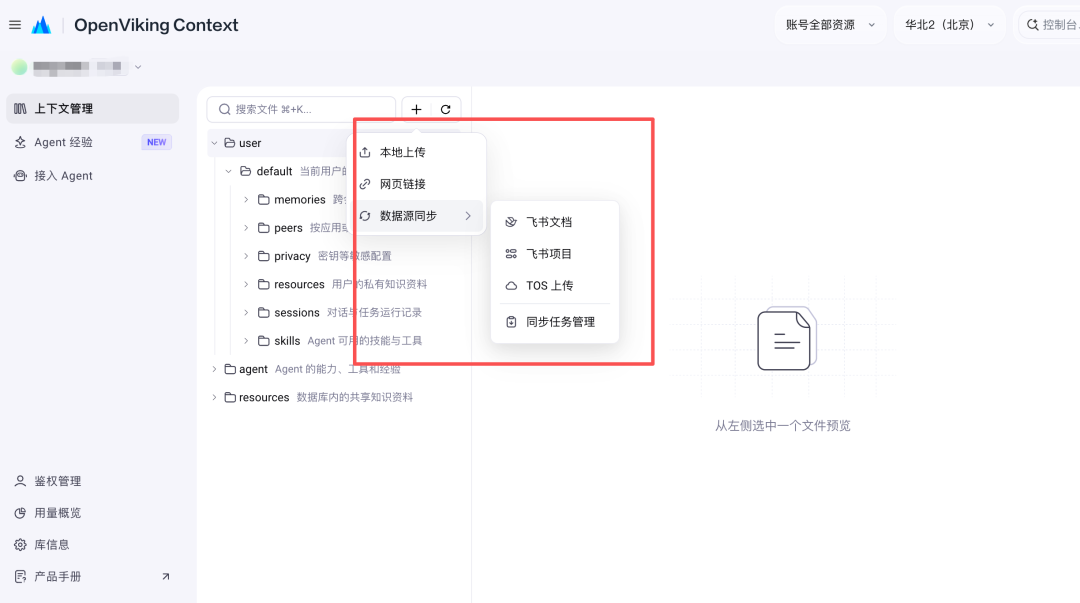
Task: Open the 账号全部资源 dropdown
Action: [830, 25]
